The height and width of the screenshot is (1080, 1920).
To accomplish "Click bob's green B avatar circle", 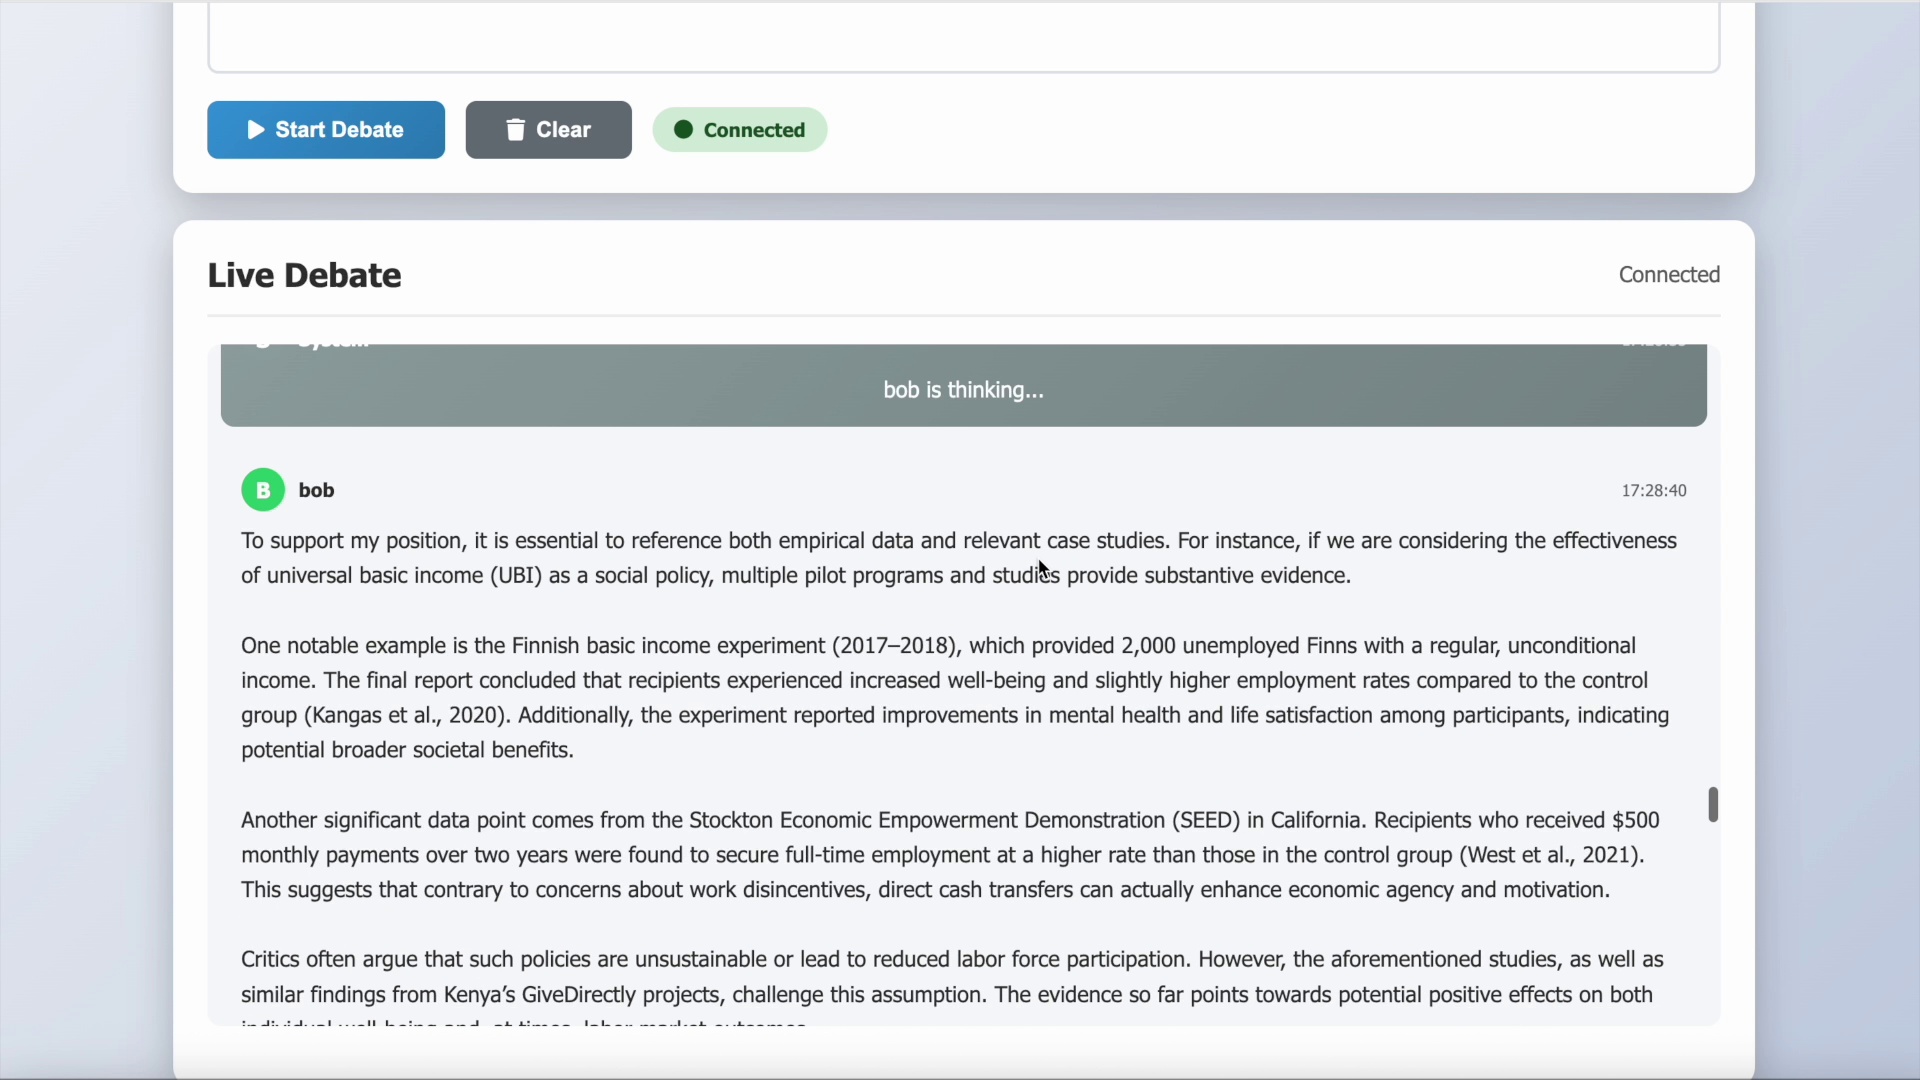I will (263, 490).
